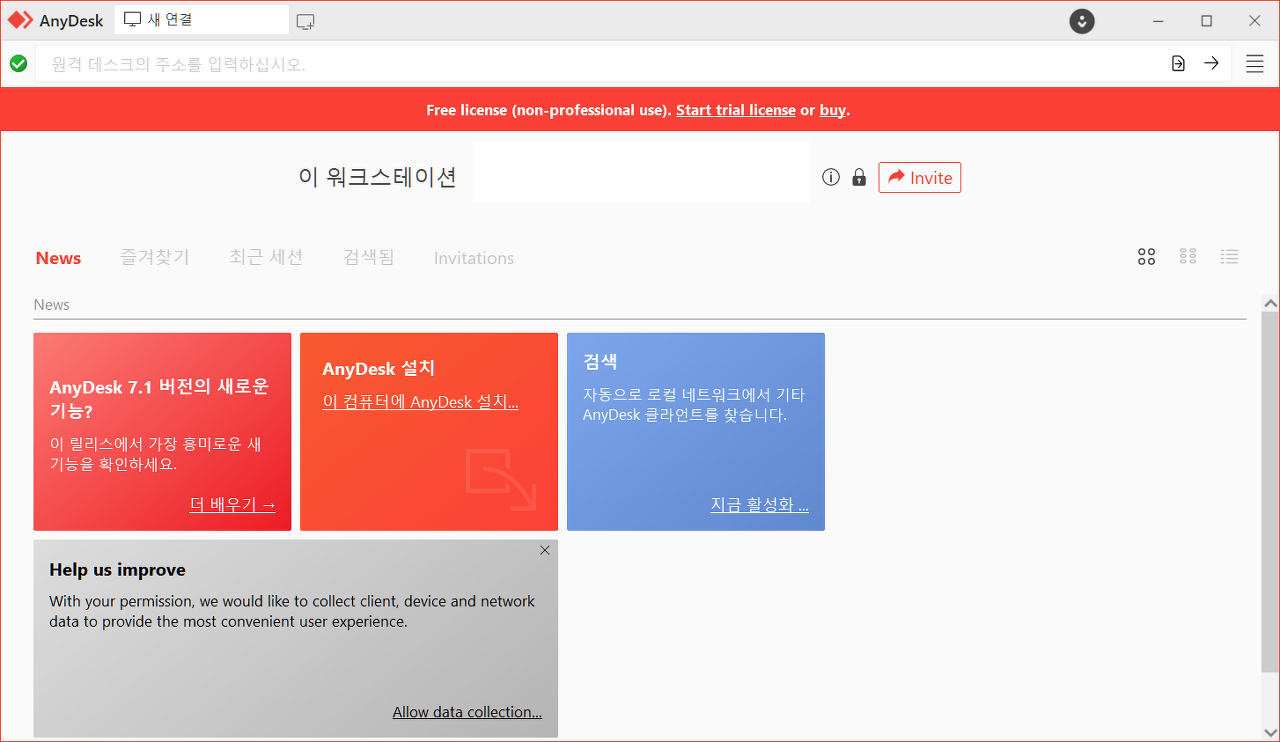Select the News tab
Screen dimensions: 1280x742
58,258
